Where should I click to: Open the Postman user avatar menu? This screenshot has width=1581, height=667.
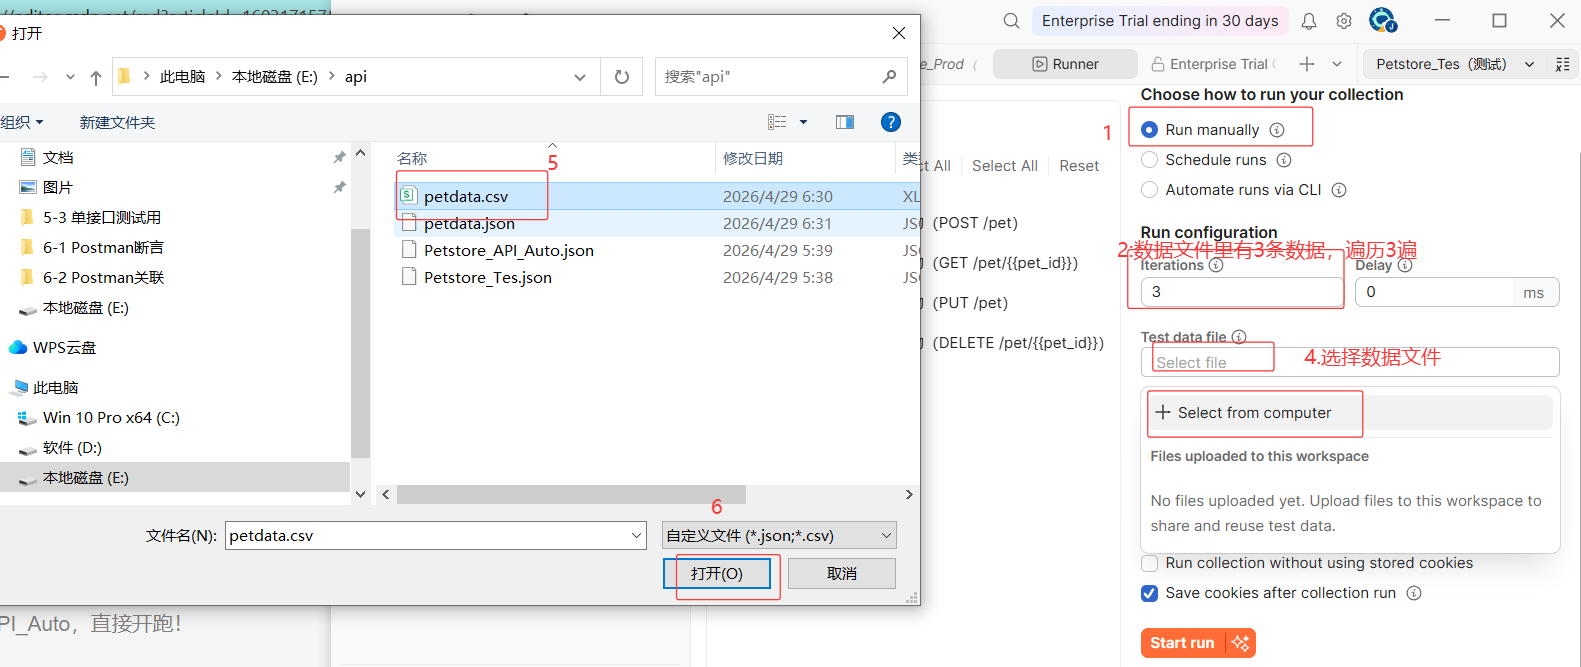click(1382, 20)
